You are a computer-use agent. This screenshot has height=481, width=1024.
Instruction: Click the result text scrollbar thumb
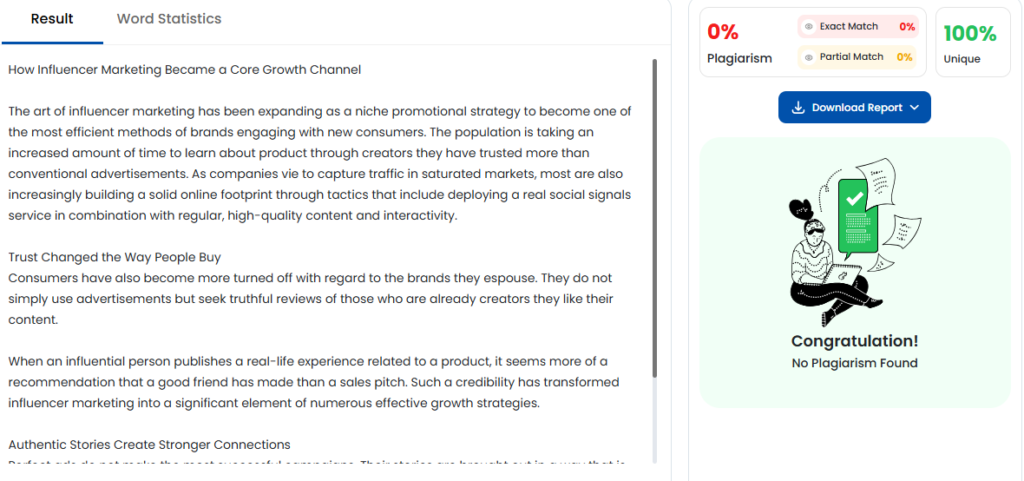coord(654,217)
